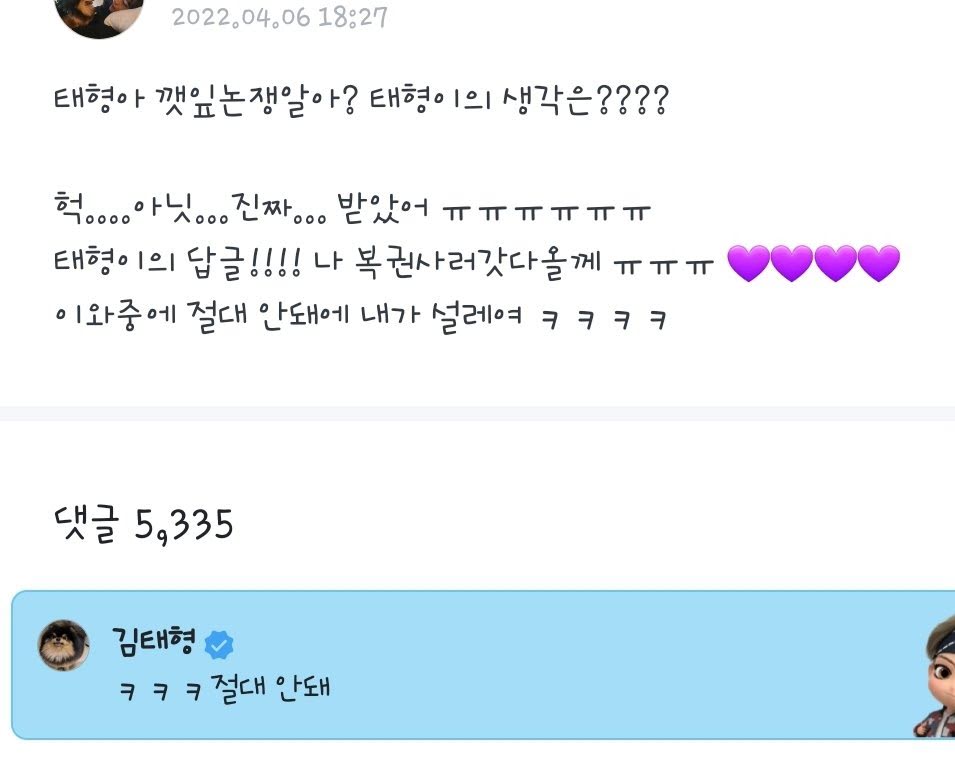Click the text 헉....아닛...진짜... 받았어
The width and height of the screenshot is (955, 757).
point(241,209)
